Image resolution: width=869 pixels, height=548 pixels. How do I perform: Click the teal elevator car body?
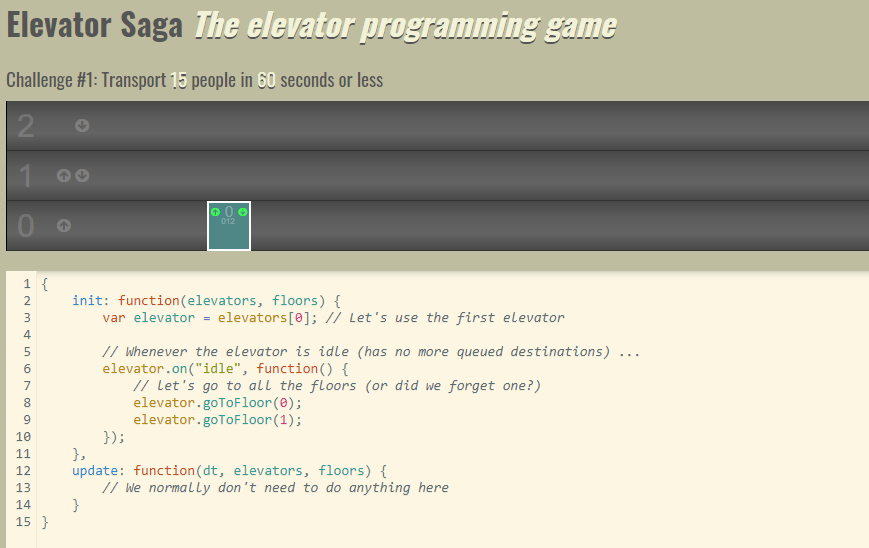229,236
